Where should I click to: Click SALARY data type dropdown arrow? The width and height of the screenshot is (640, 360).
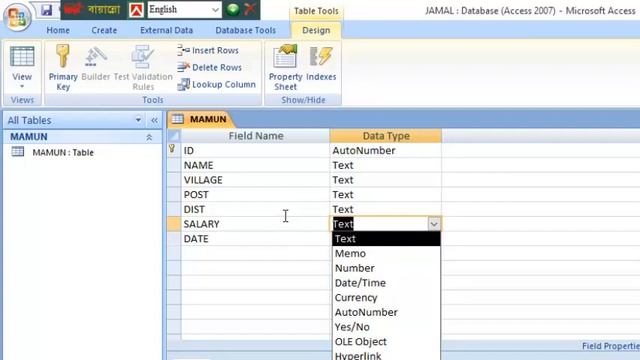[x=434, y=224]
